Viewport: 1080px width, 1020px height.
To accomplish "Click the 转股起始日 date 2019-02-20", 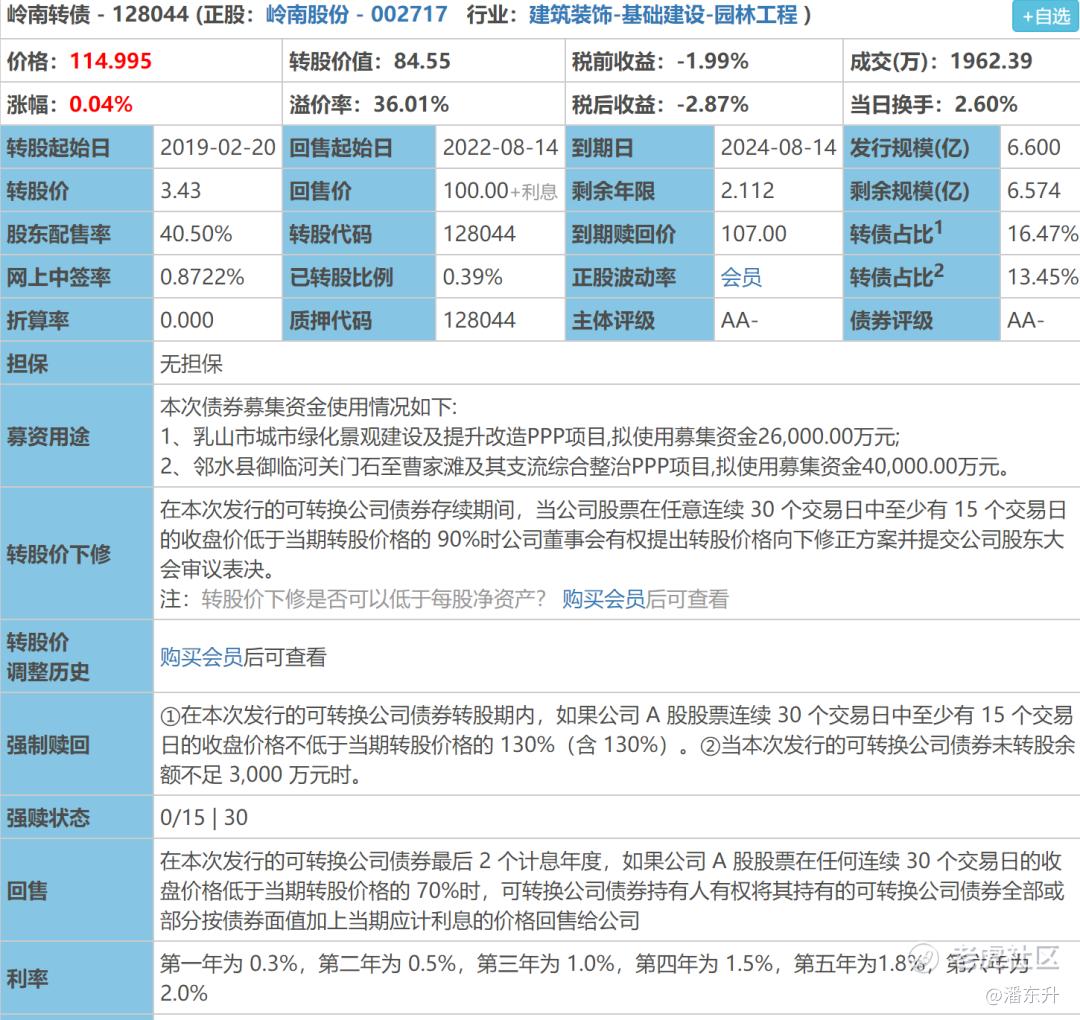I will click(218, 147).
